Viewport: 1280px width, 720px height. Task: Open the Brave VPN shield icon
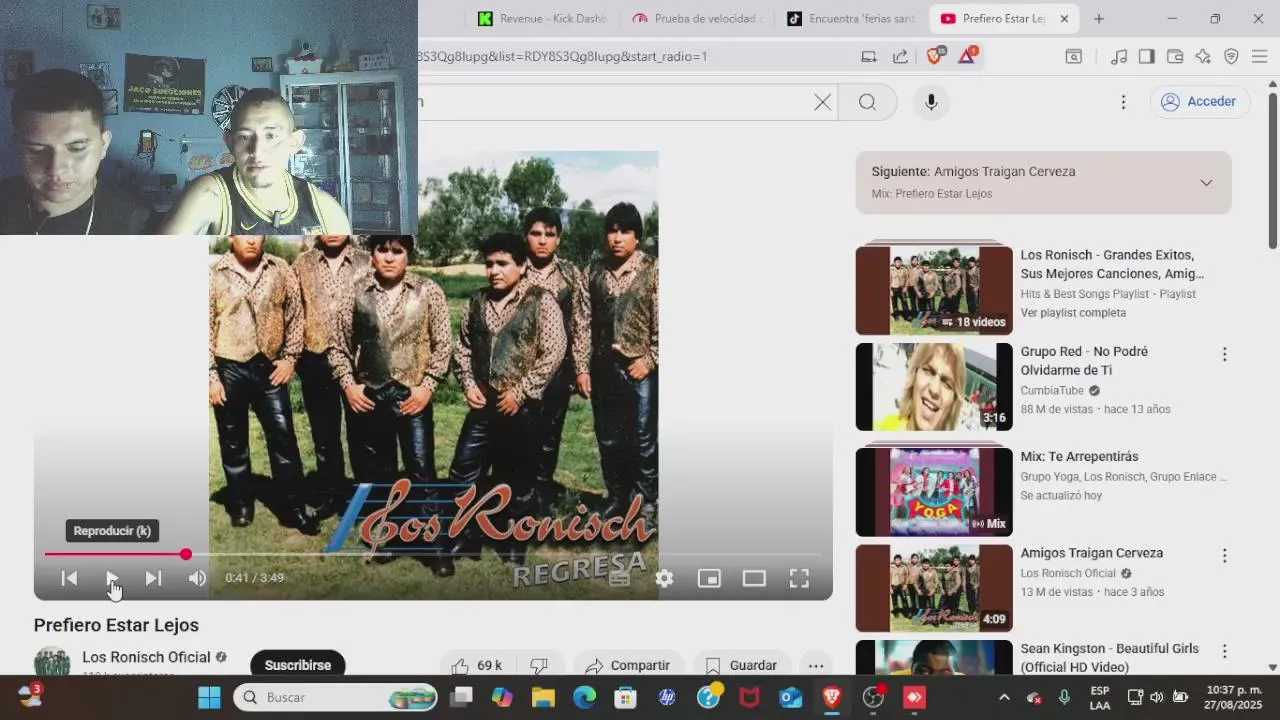(1231, 57)
